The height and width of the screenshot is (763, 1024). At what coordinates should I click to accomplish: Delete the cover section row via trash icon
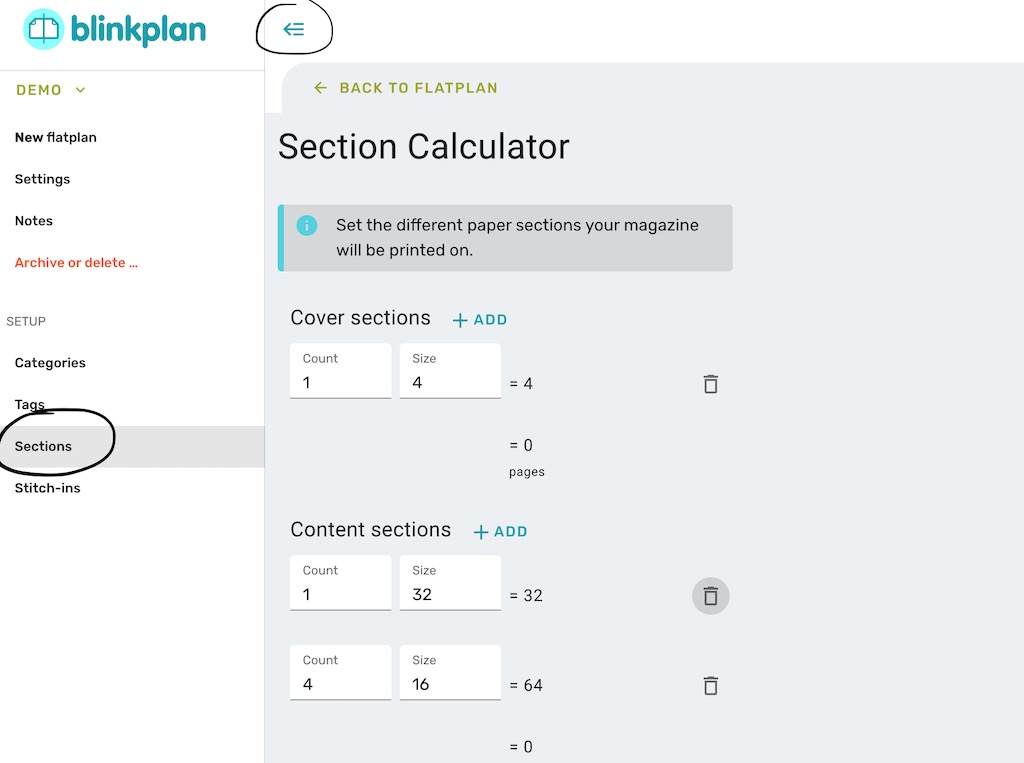click(x=710, y=383)
